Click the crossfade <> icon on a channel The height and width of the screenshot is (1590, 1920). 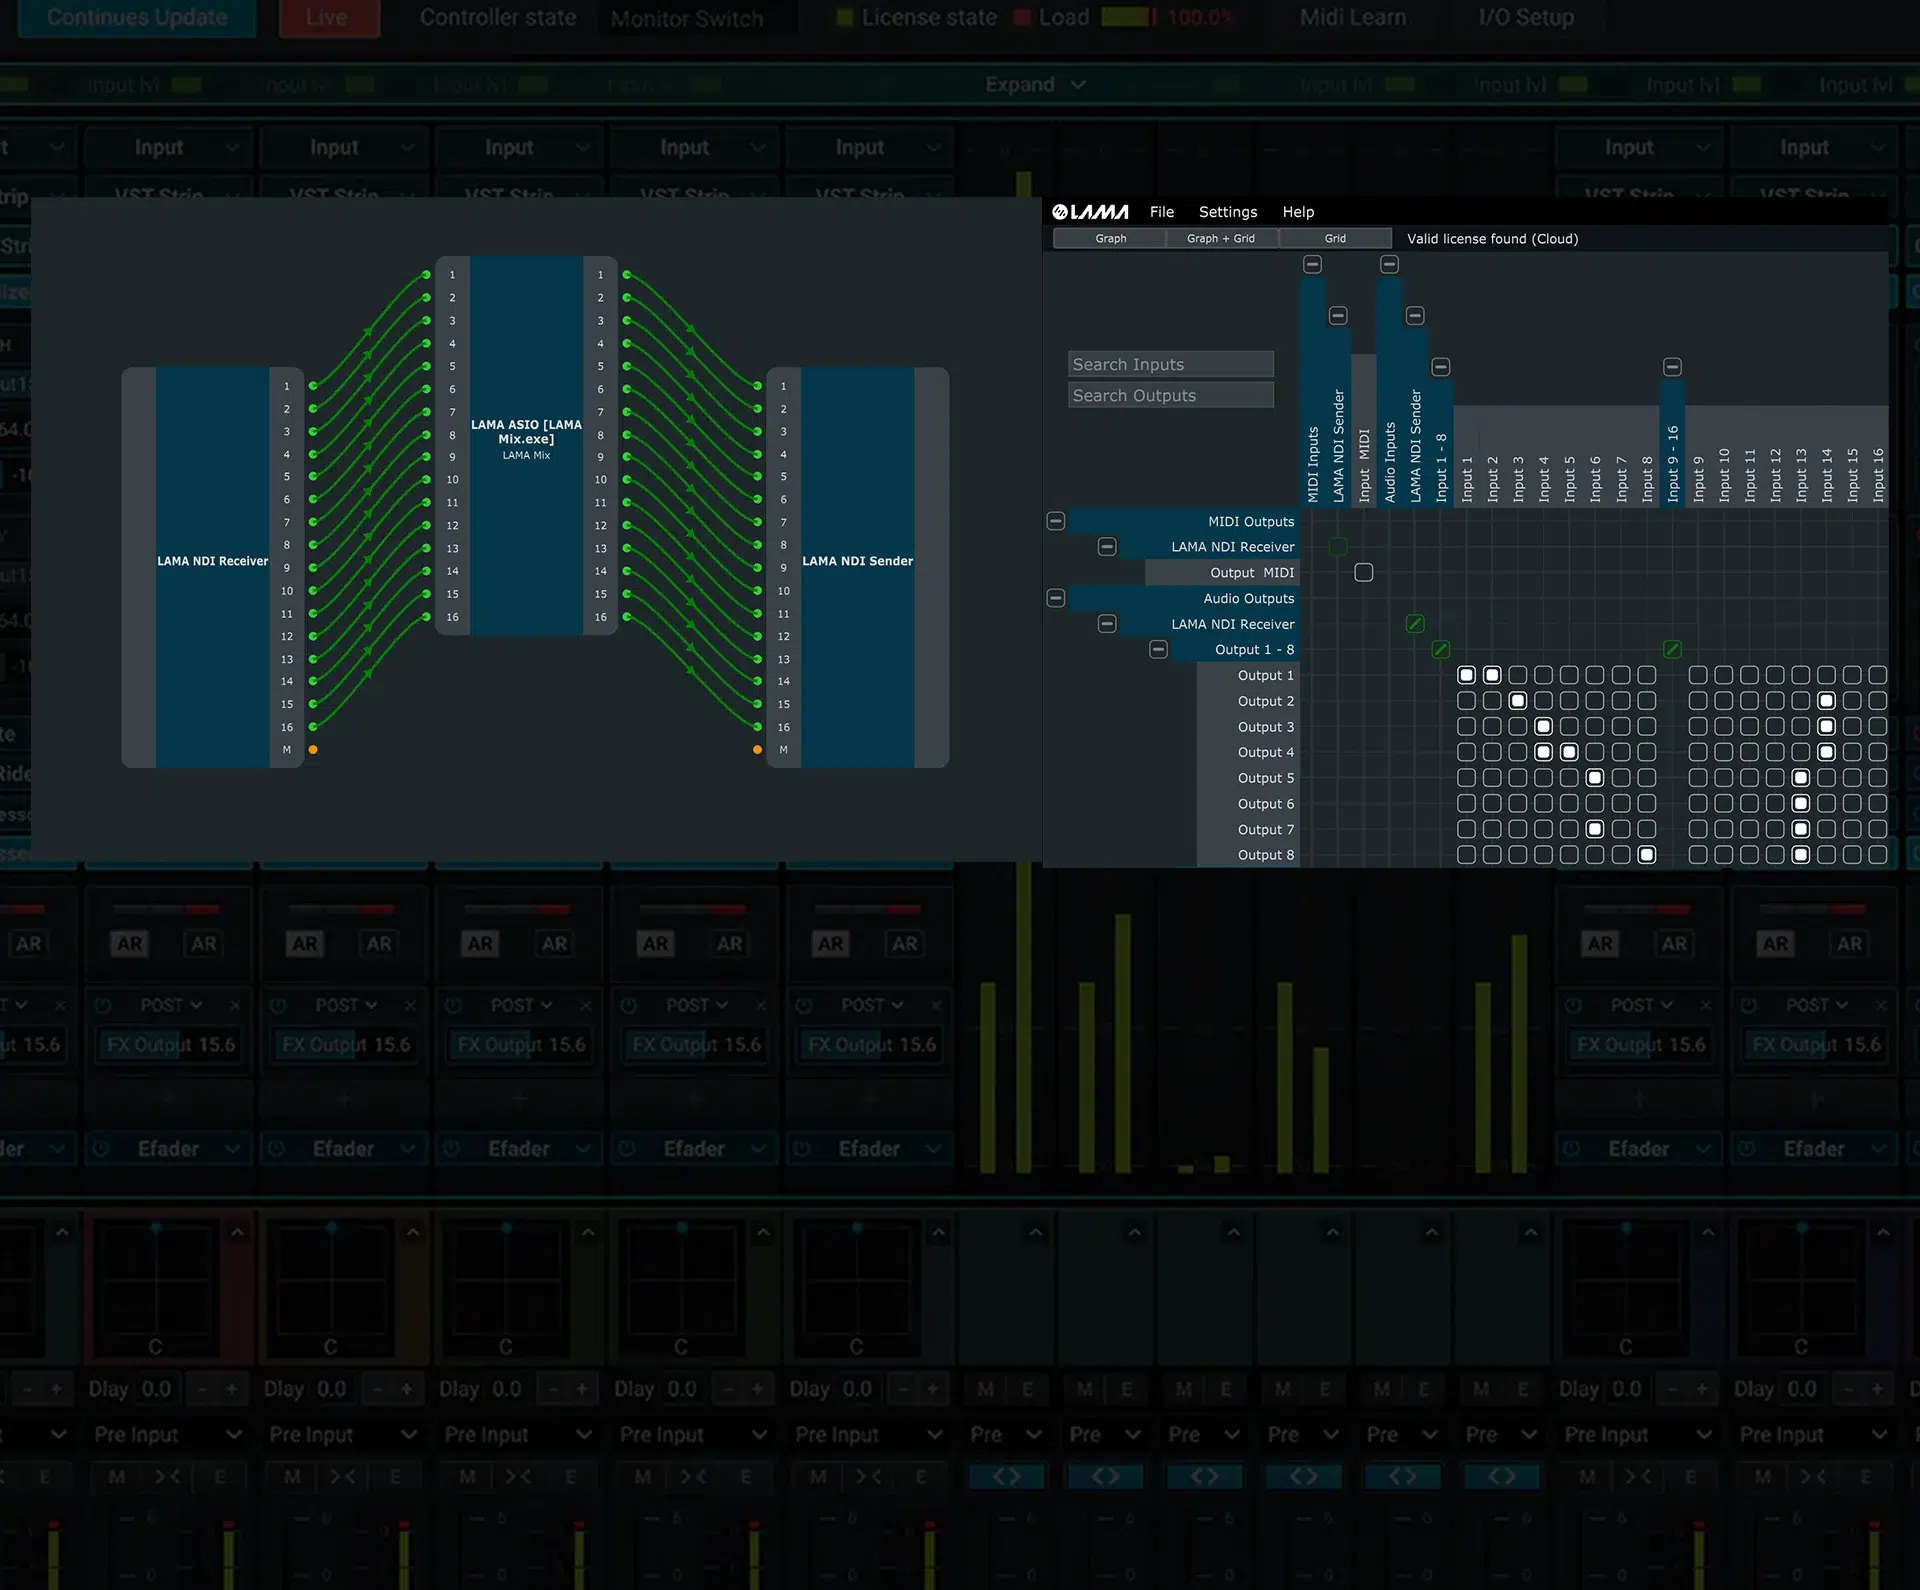[x=1006, y=1475]
